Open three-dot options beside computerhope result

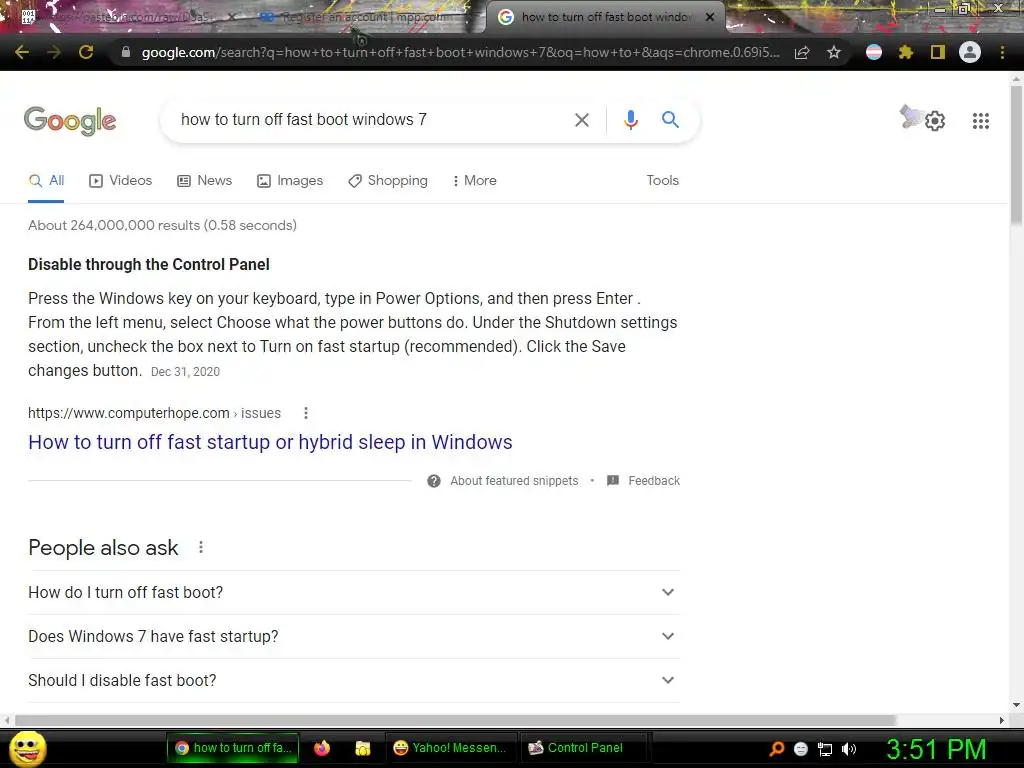(306, 413)
